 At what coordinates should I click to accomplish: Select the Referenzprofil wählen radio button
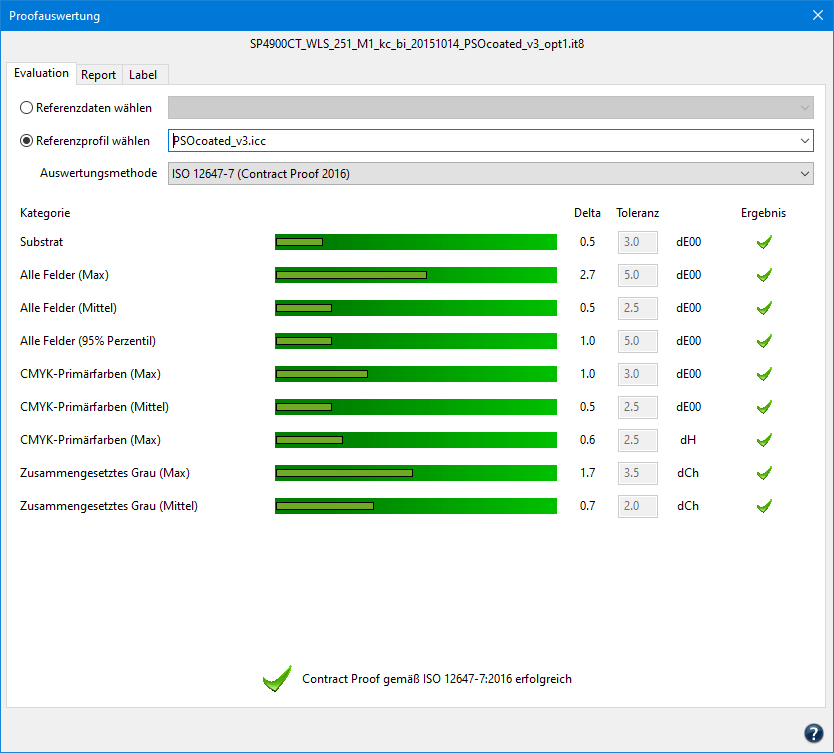27,141
